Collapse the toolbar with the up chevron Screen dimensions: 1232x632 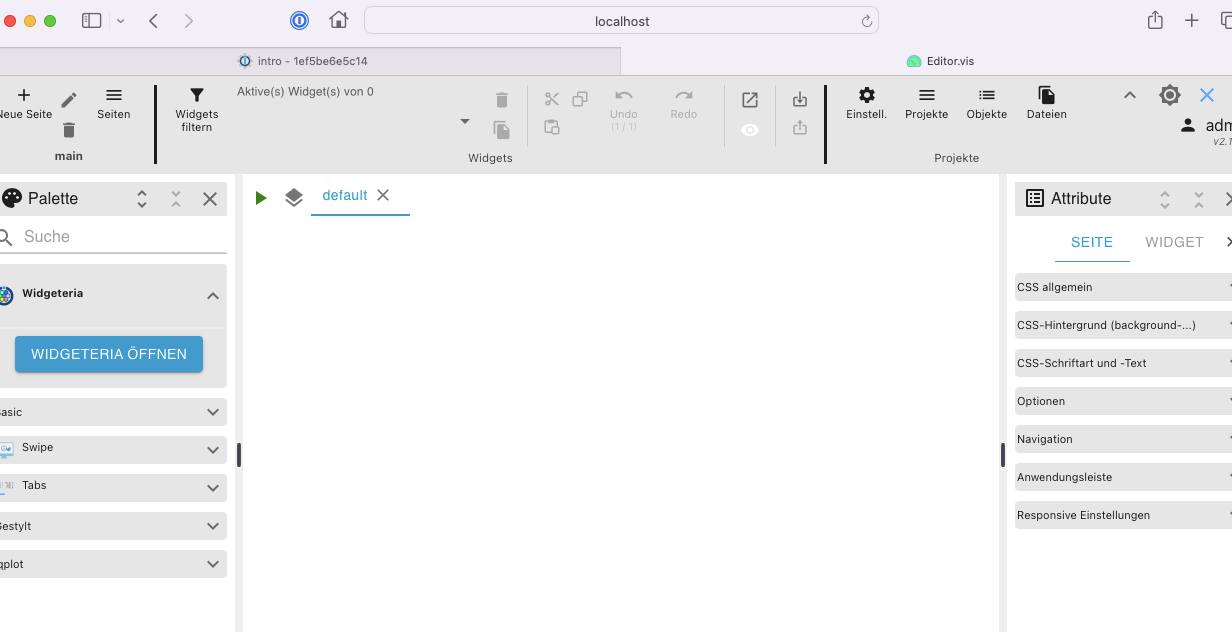(1130, 95)
